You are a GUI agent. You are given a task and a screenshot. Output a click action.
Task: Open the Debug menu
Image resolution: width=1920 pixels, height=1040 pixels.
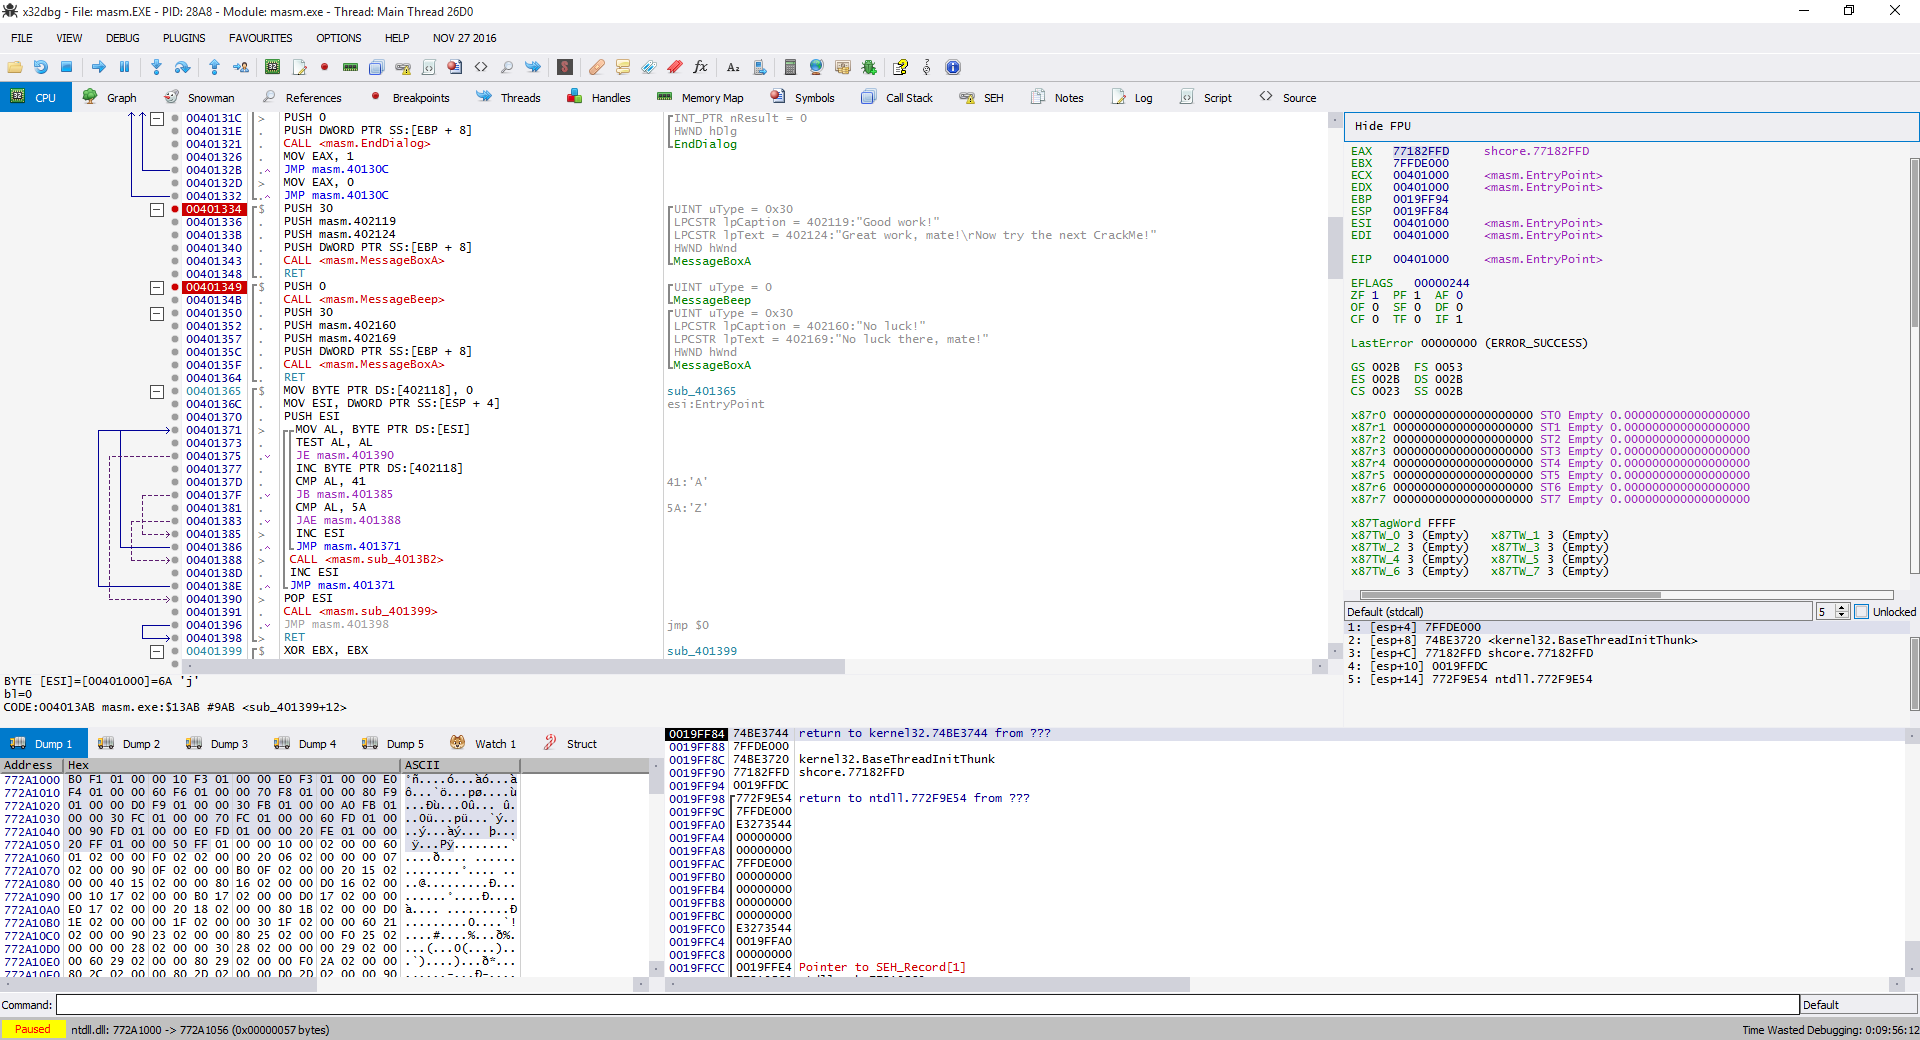tap(122, 38)
